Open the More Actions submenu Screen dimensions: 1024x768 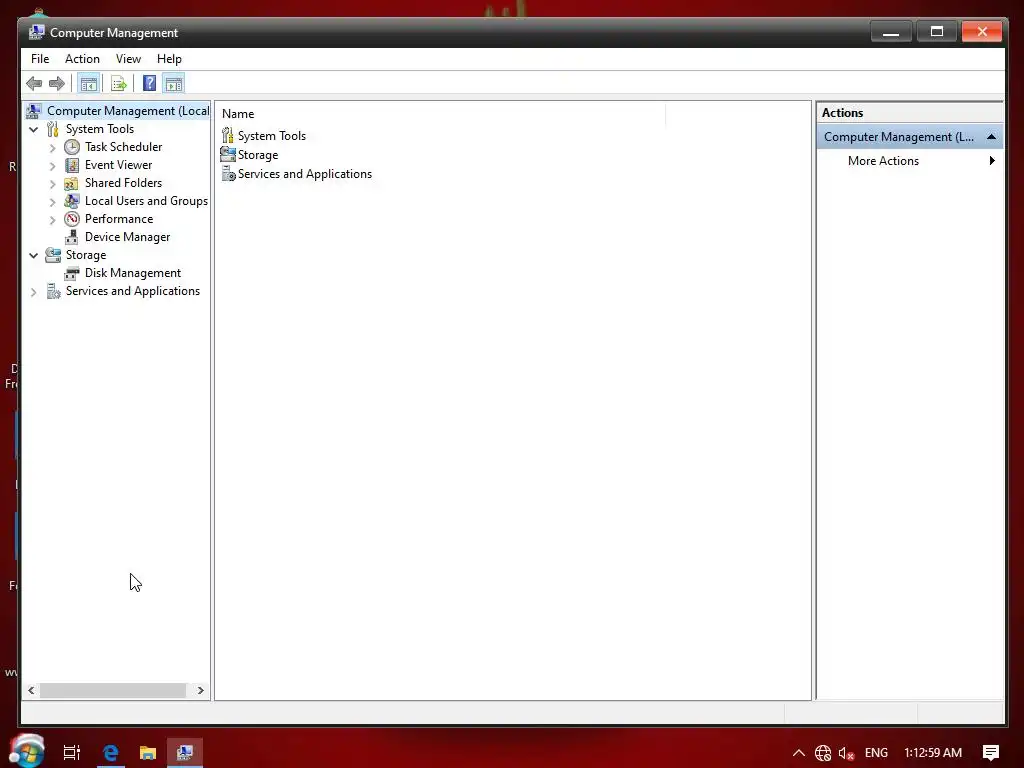910,161
